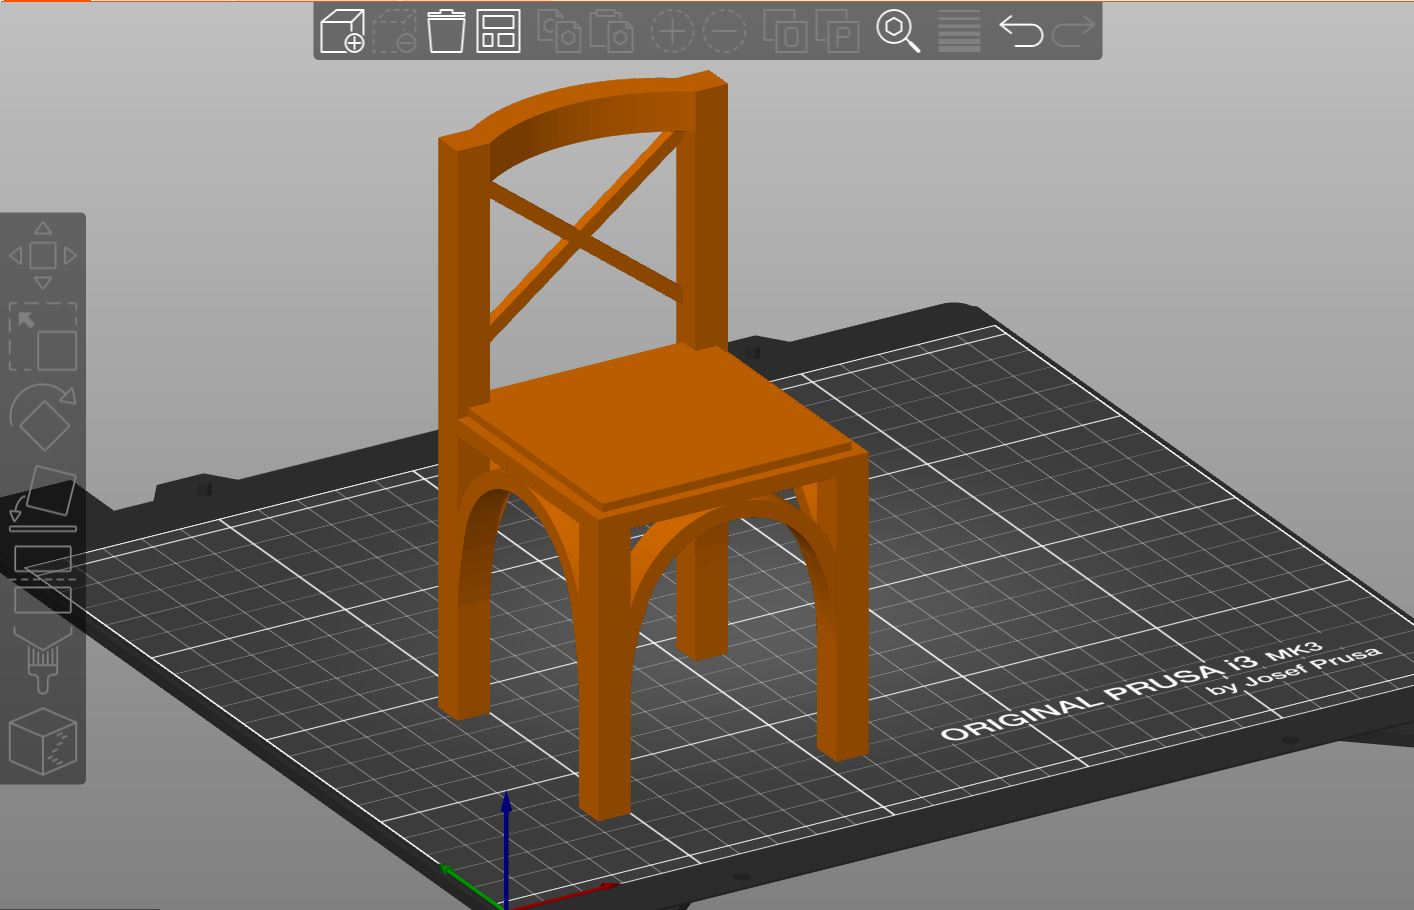The width and height of the screenshot is (1414, 910).
Task: Open variable layer height editing
Action: 959,31
